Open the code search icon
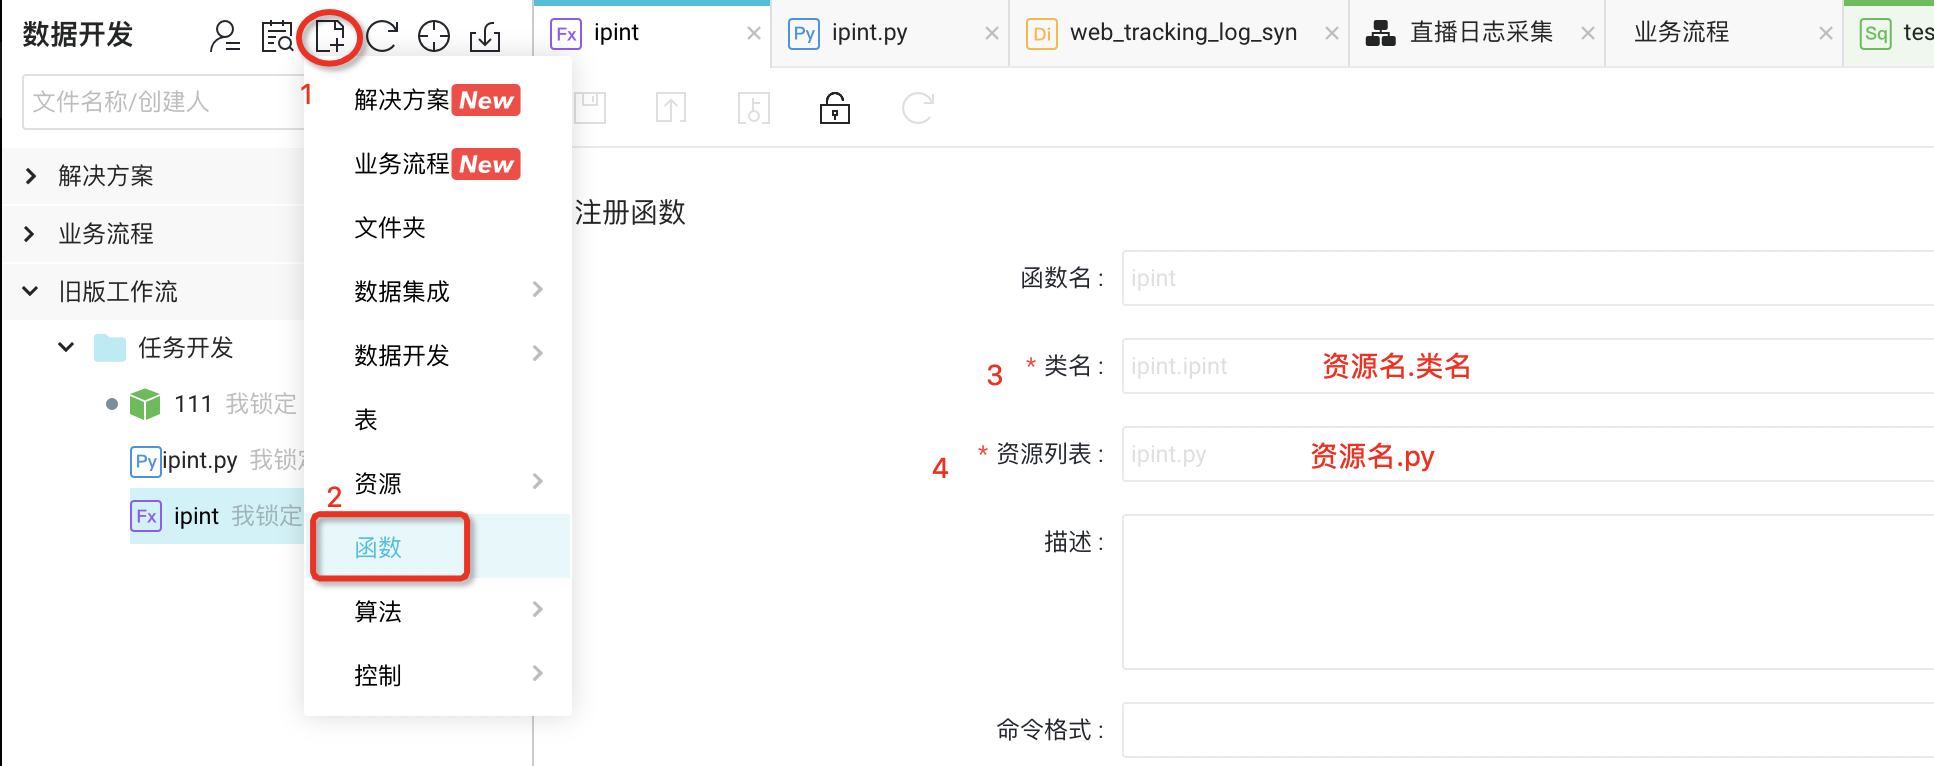The width and height of the screenshot is (1934, 766). pos(277,36)
